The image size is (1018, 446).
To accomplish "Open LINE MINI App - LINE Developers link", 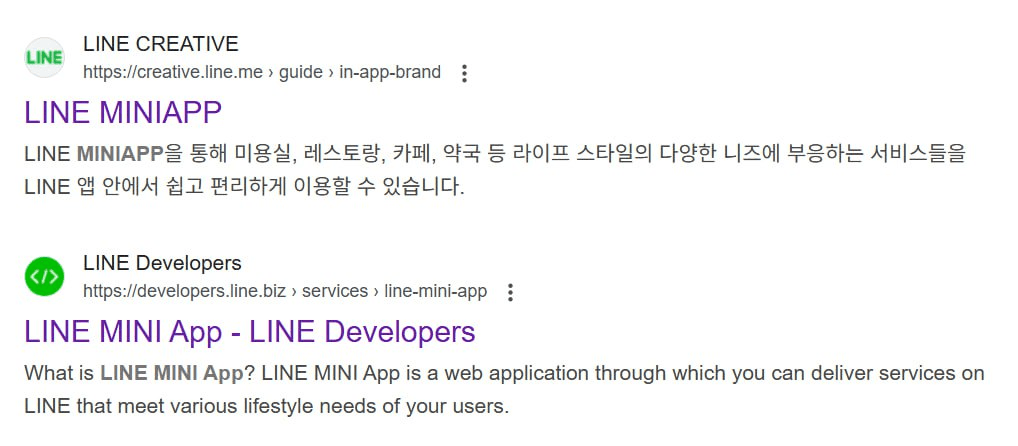I will (x=250, y=332).
